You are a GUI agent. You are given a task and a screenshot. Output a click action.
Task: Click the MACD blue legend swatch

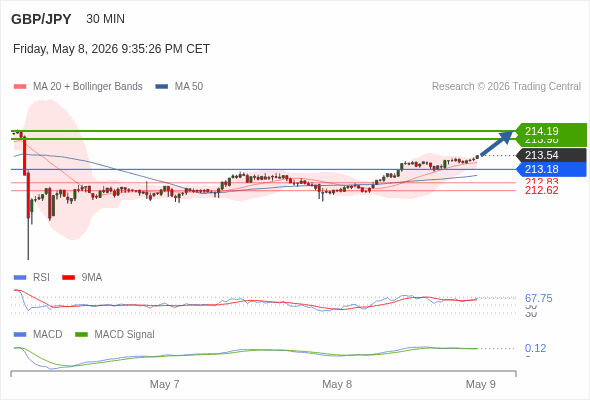click(x=20, y=335)
